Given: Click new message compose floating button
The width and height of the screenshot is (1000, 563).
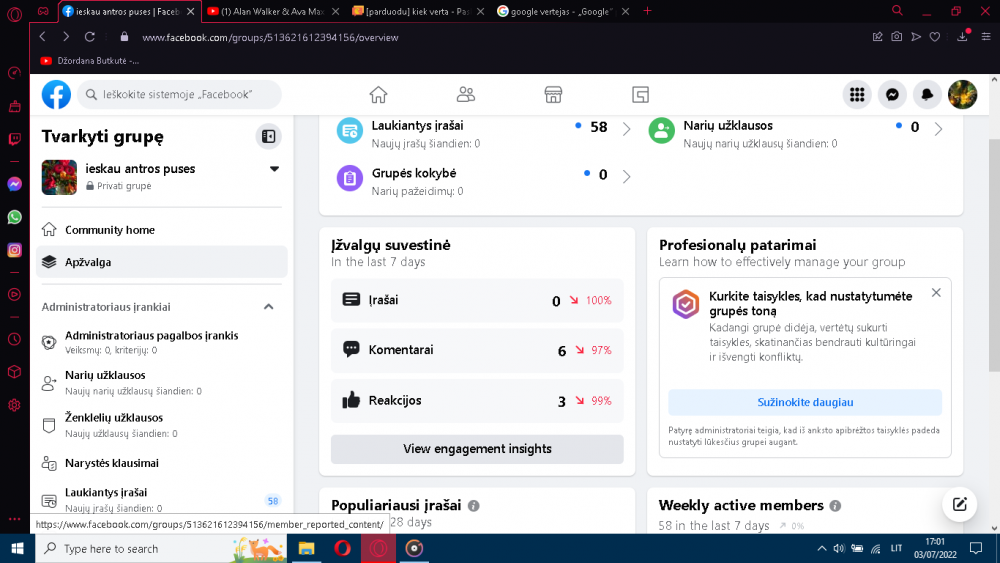Looking at the screenshot, I should 959,505.
